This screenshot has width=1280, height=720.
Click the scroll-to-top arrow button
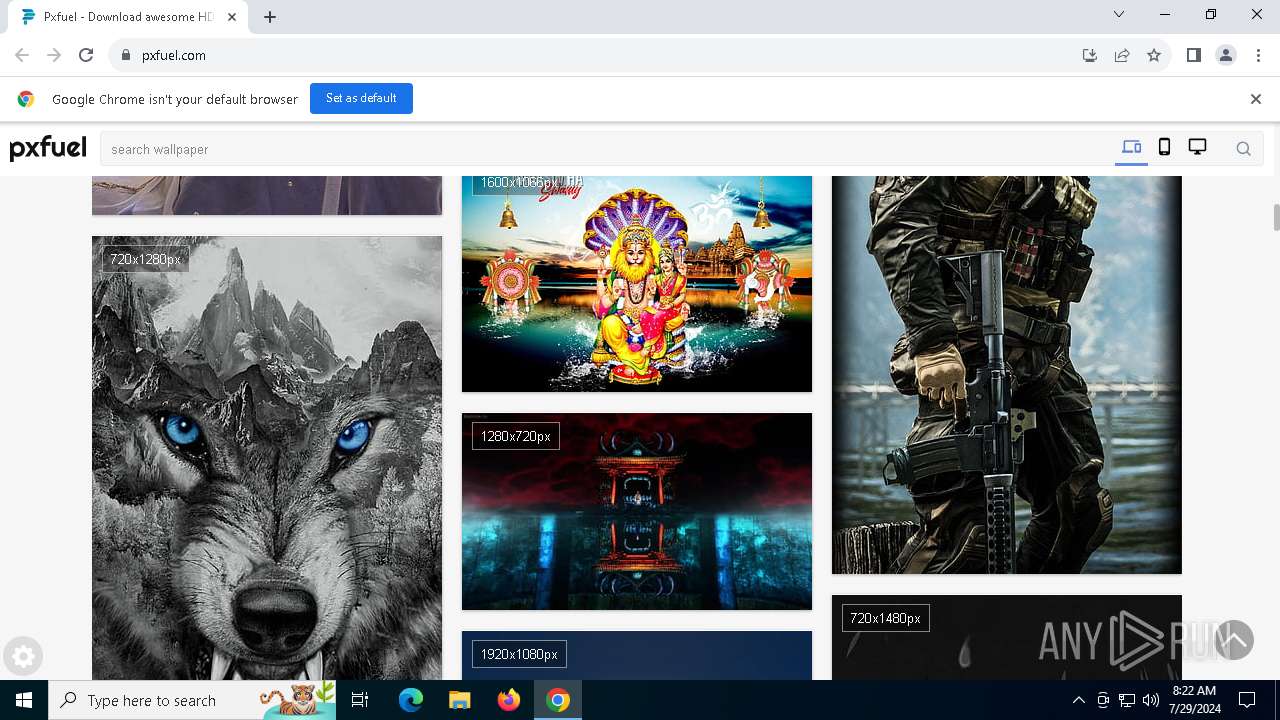pos(1233,640)
